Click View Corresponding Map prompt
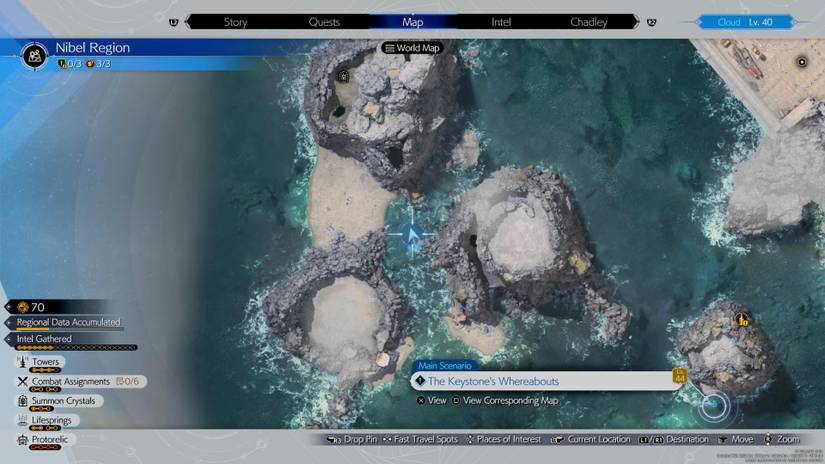 click(505, 400)
